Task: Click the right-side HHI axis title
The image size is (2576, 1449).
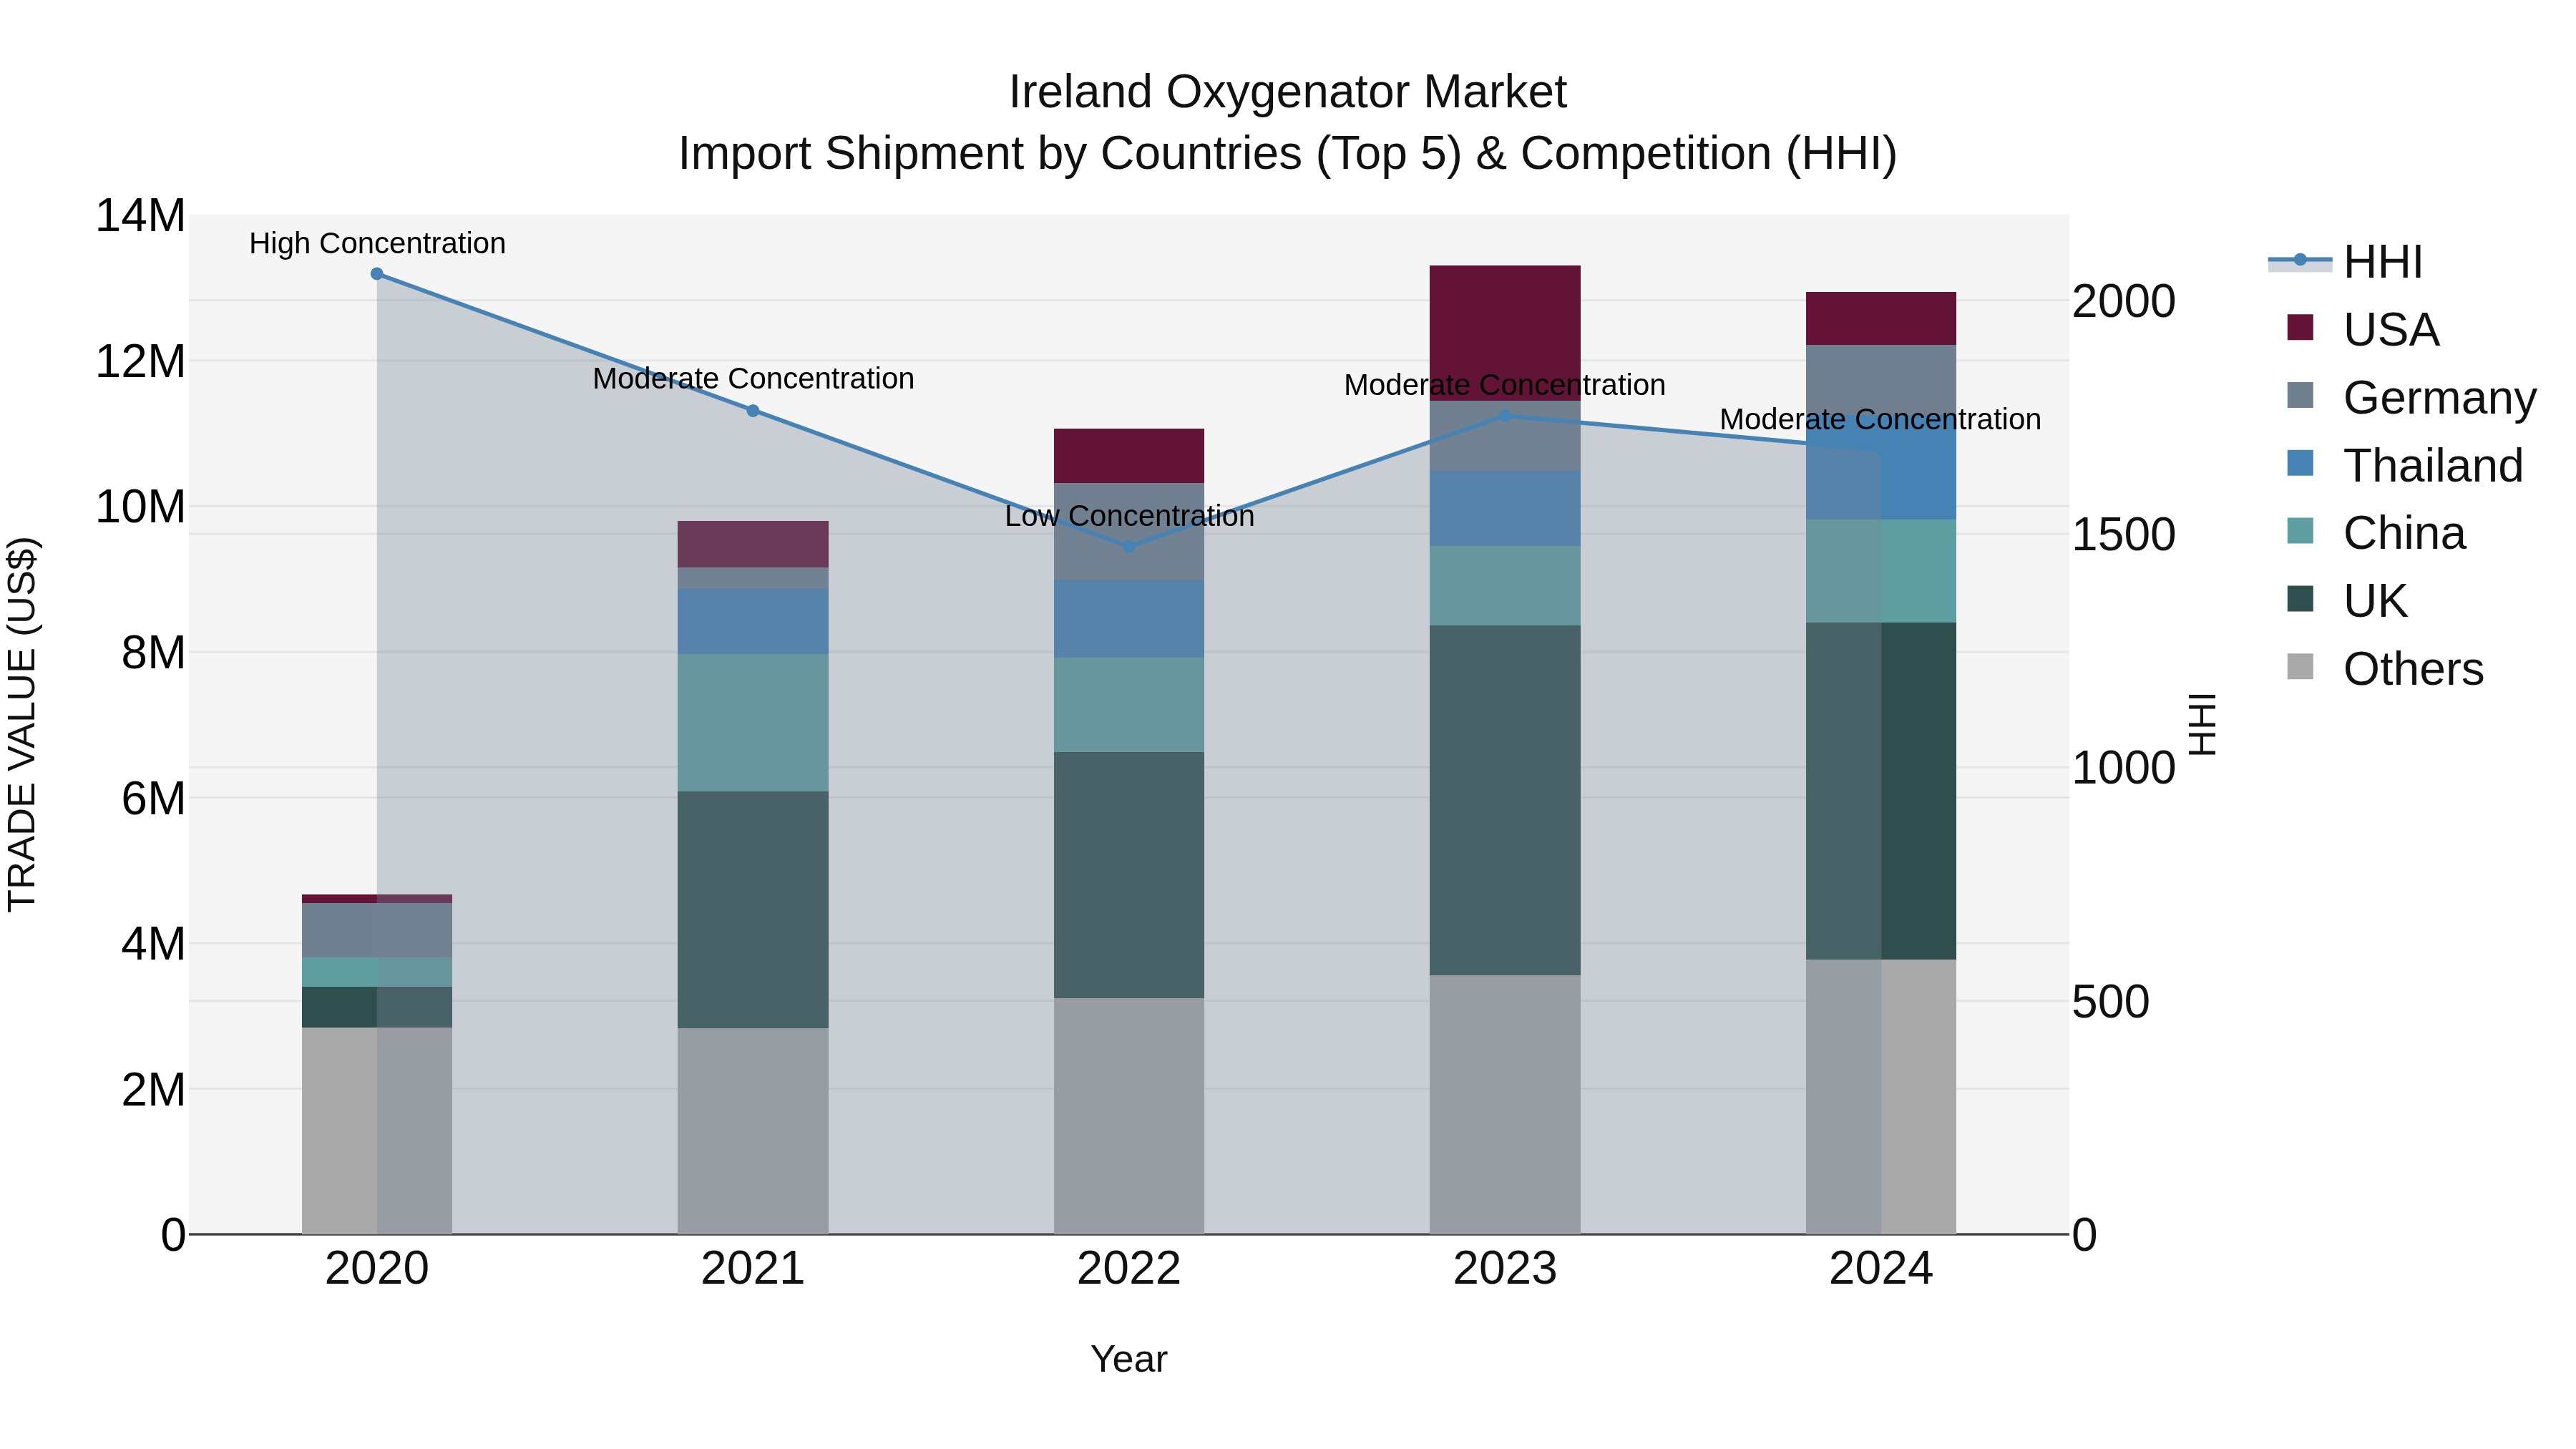Action: [x=2203, y=725]
